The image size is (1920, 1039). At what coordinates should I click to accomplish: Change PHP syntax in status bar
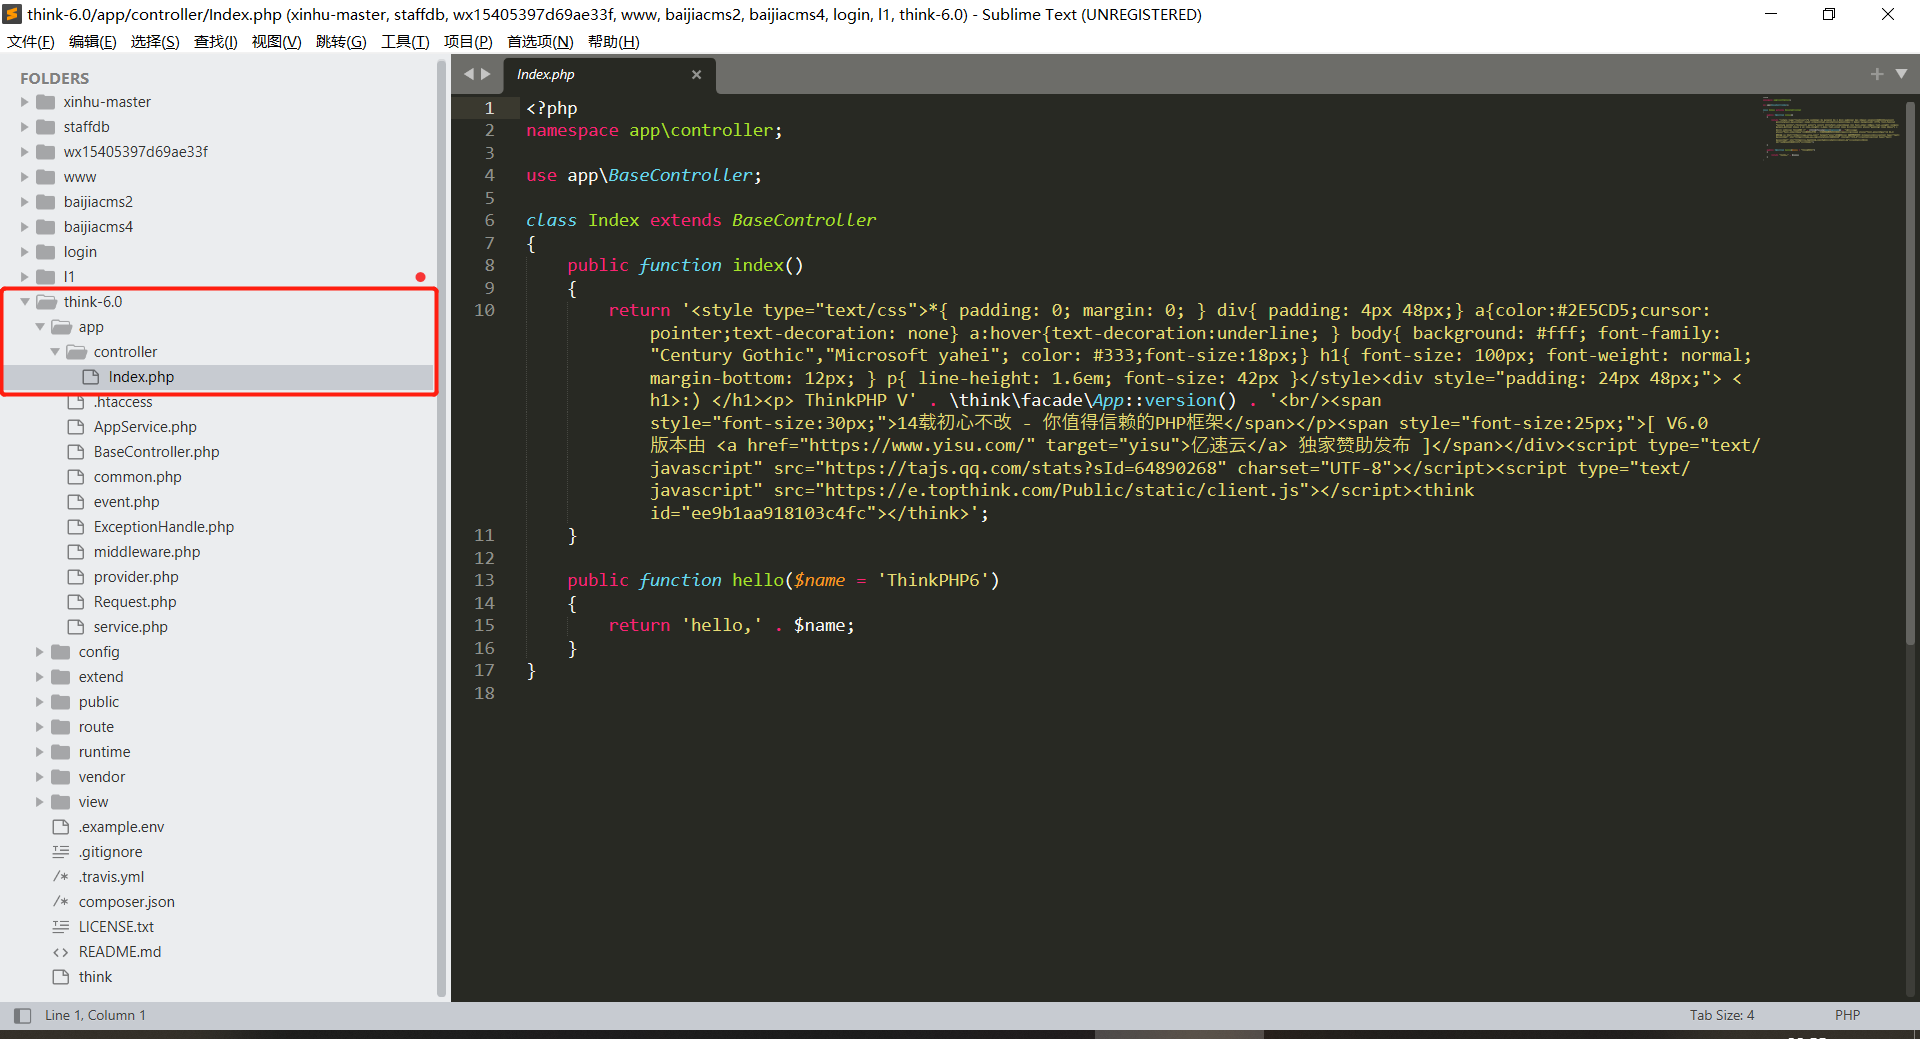pos(1847,1015)
